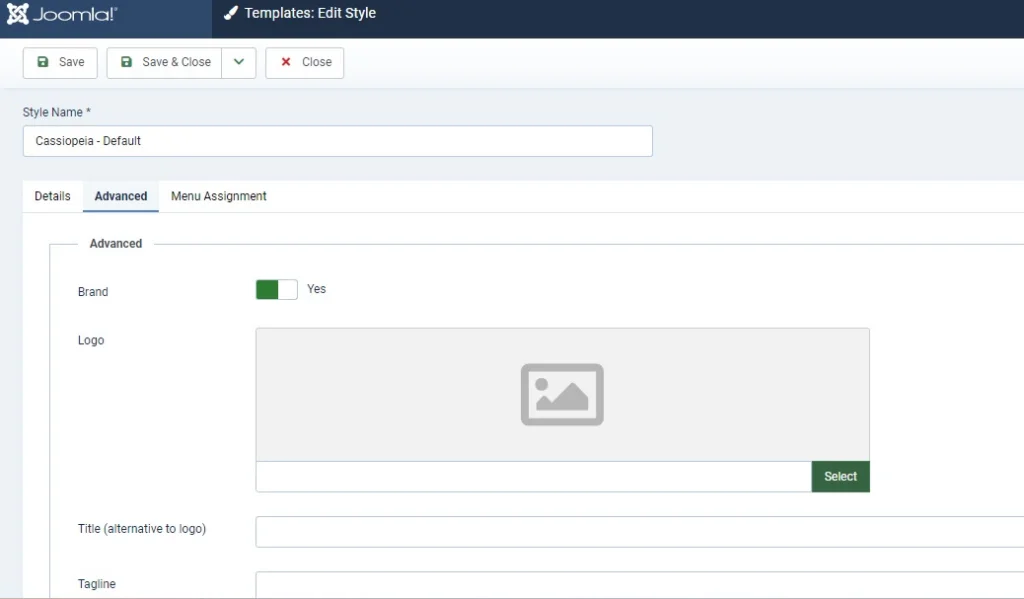Click the 'Advanced' fieldset legend
Image resolution: width=1024 pixels, height=599 pixels.
point(116,244)
